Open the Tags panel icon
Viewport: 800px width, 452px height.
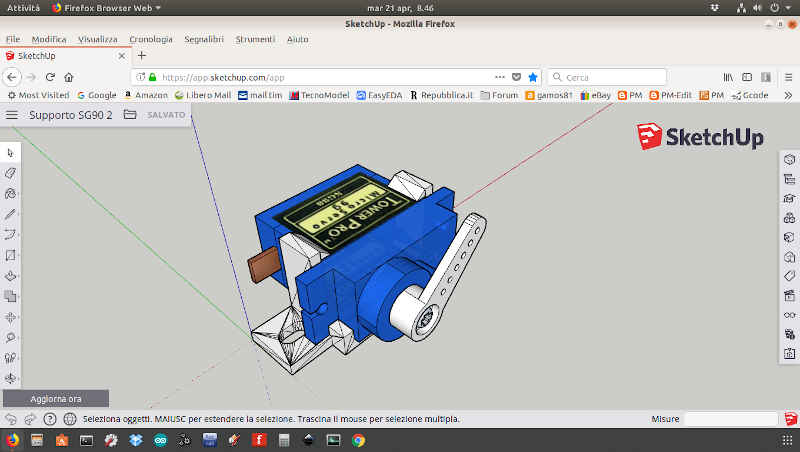point(789,276)
